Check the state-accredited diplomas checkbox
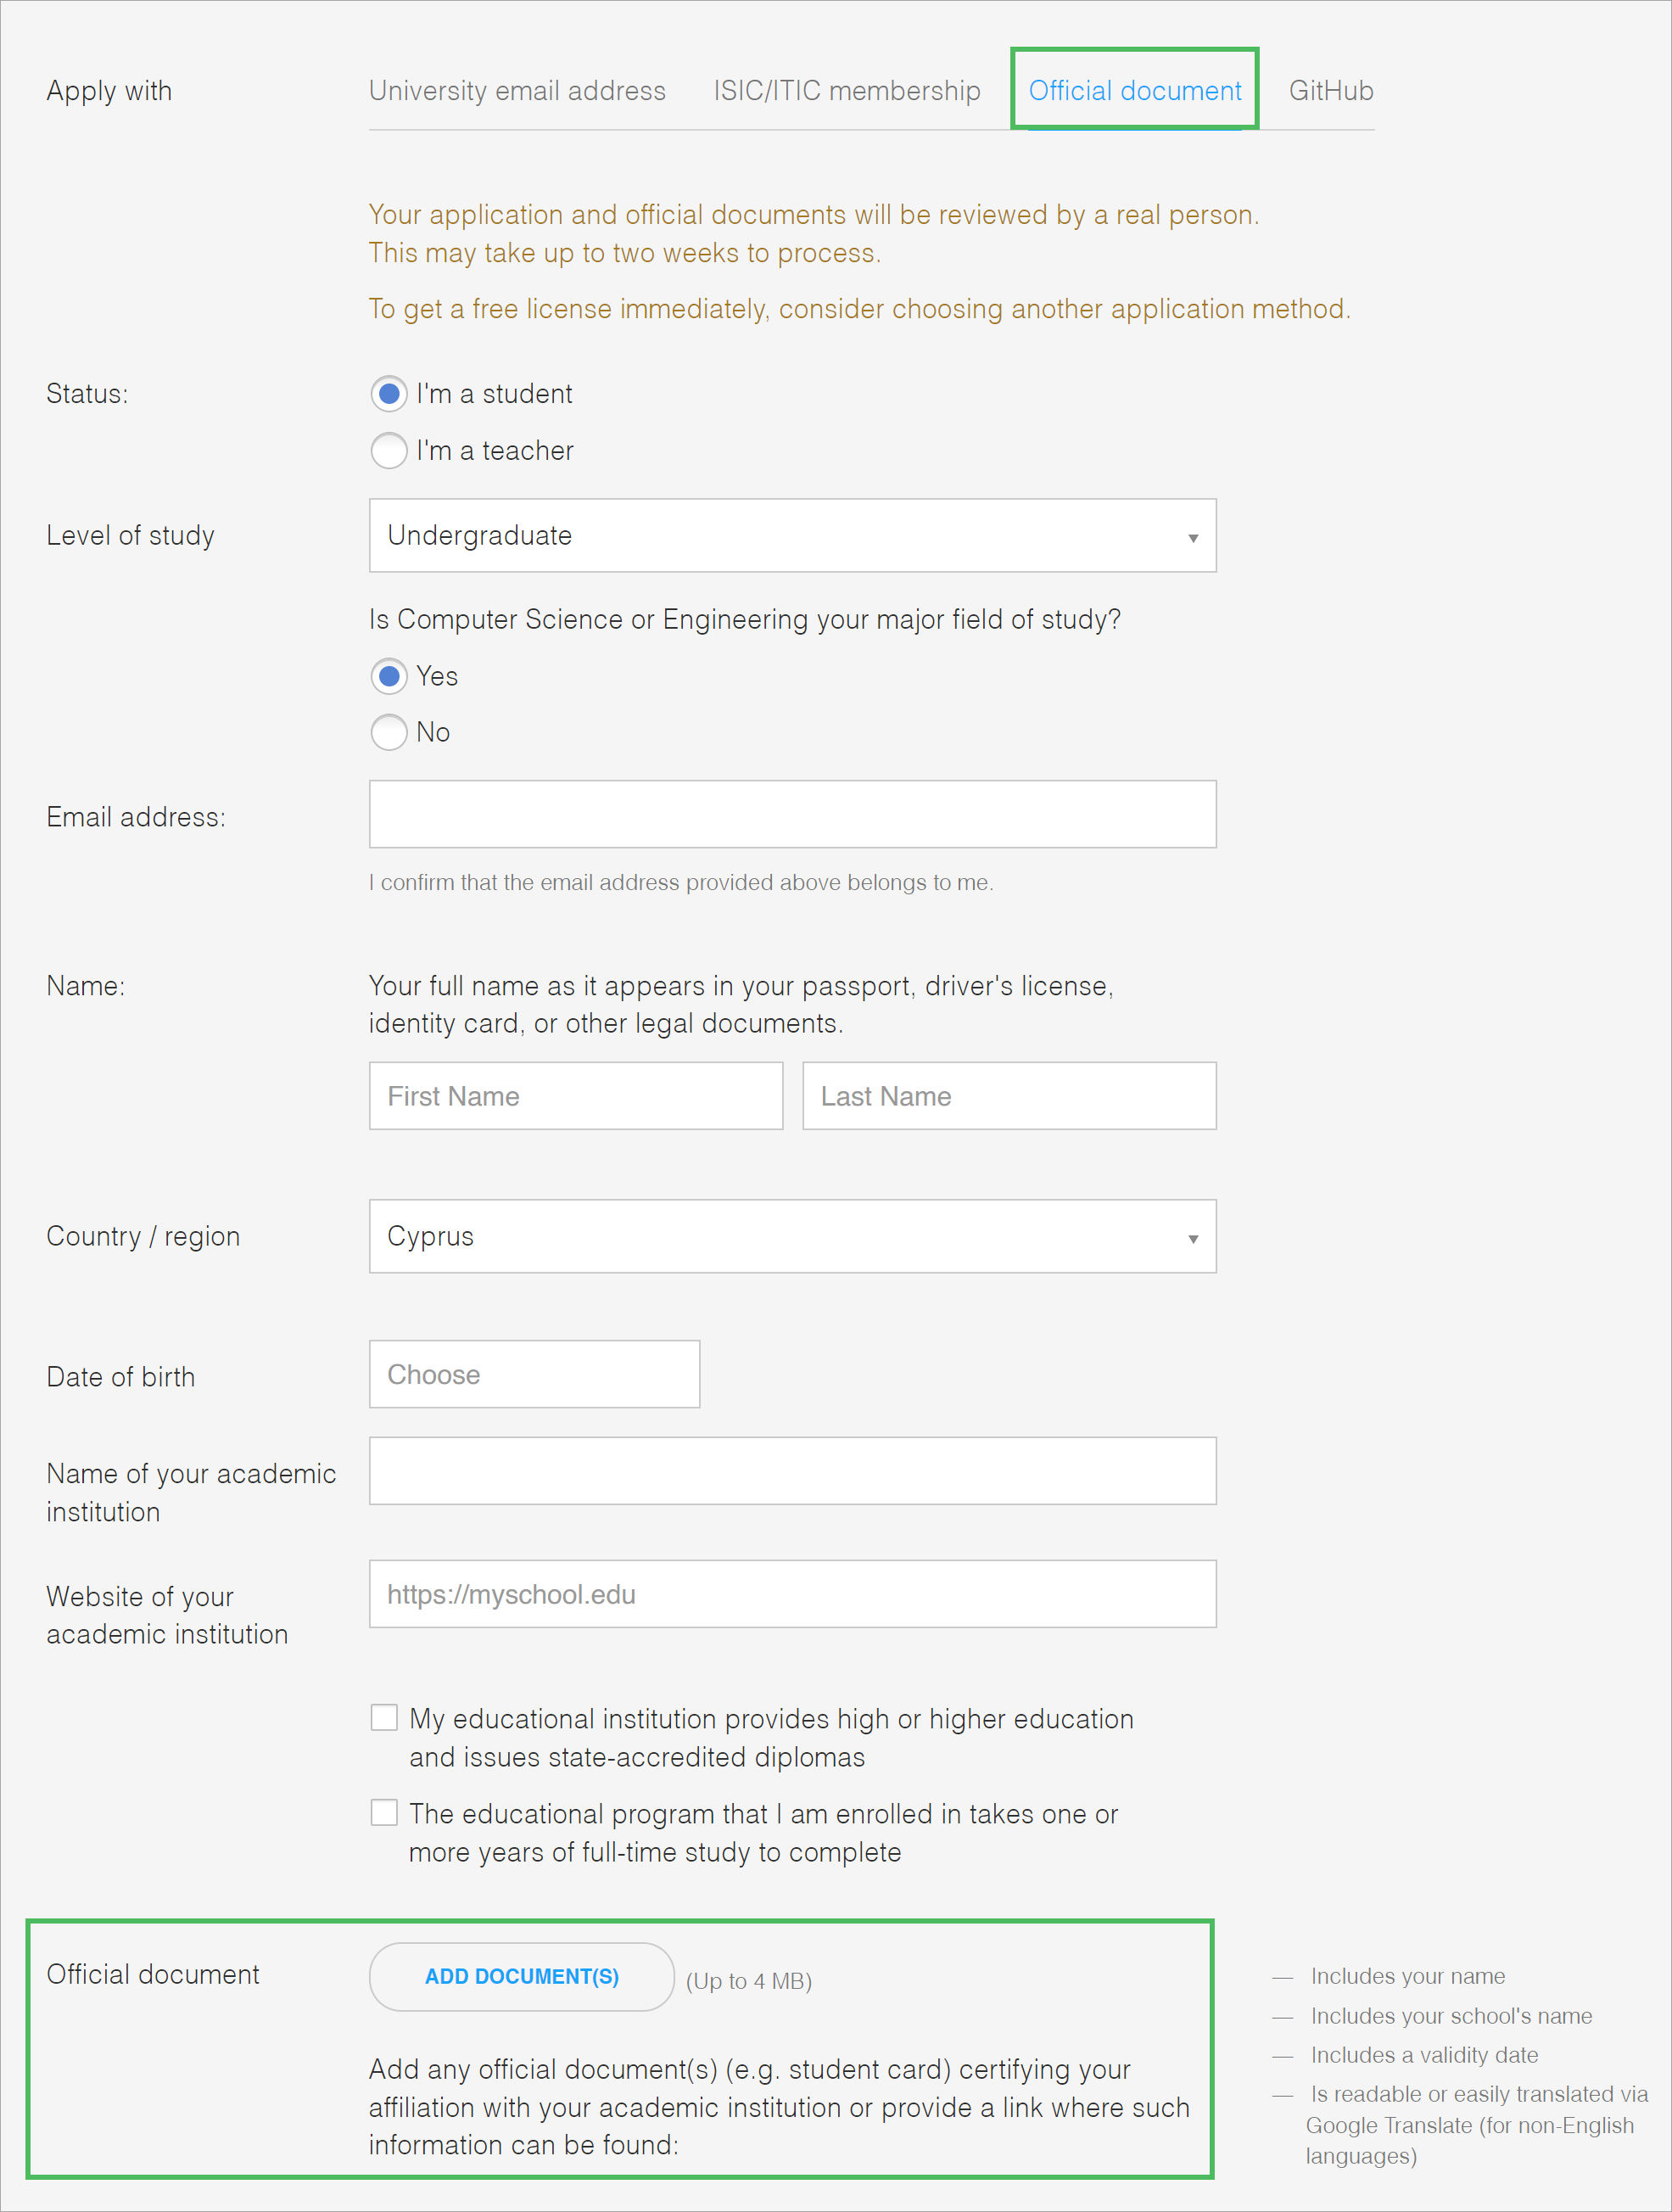1672x2212 pixels. [384, 1718]
